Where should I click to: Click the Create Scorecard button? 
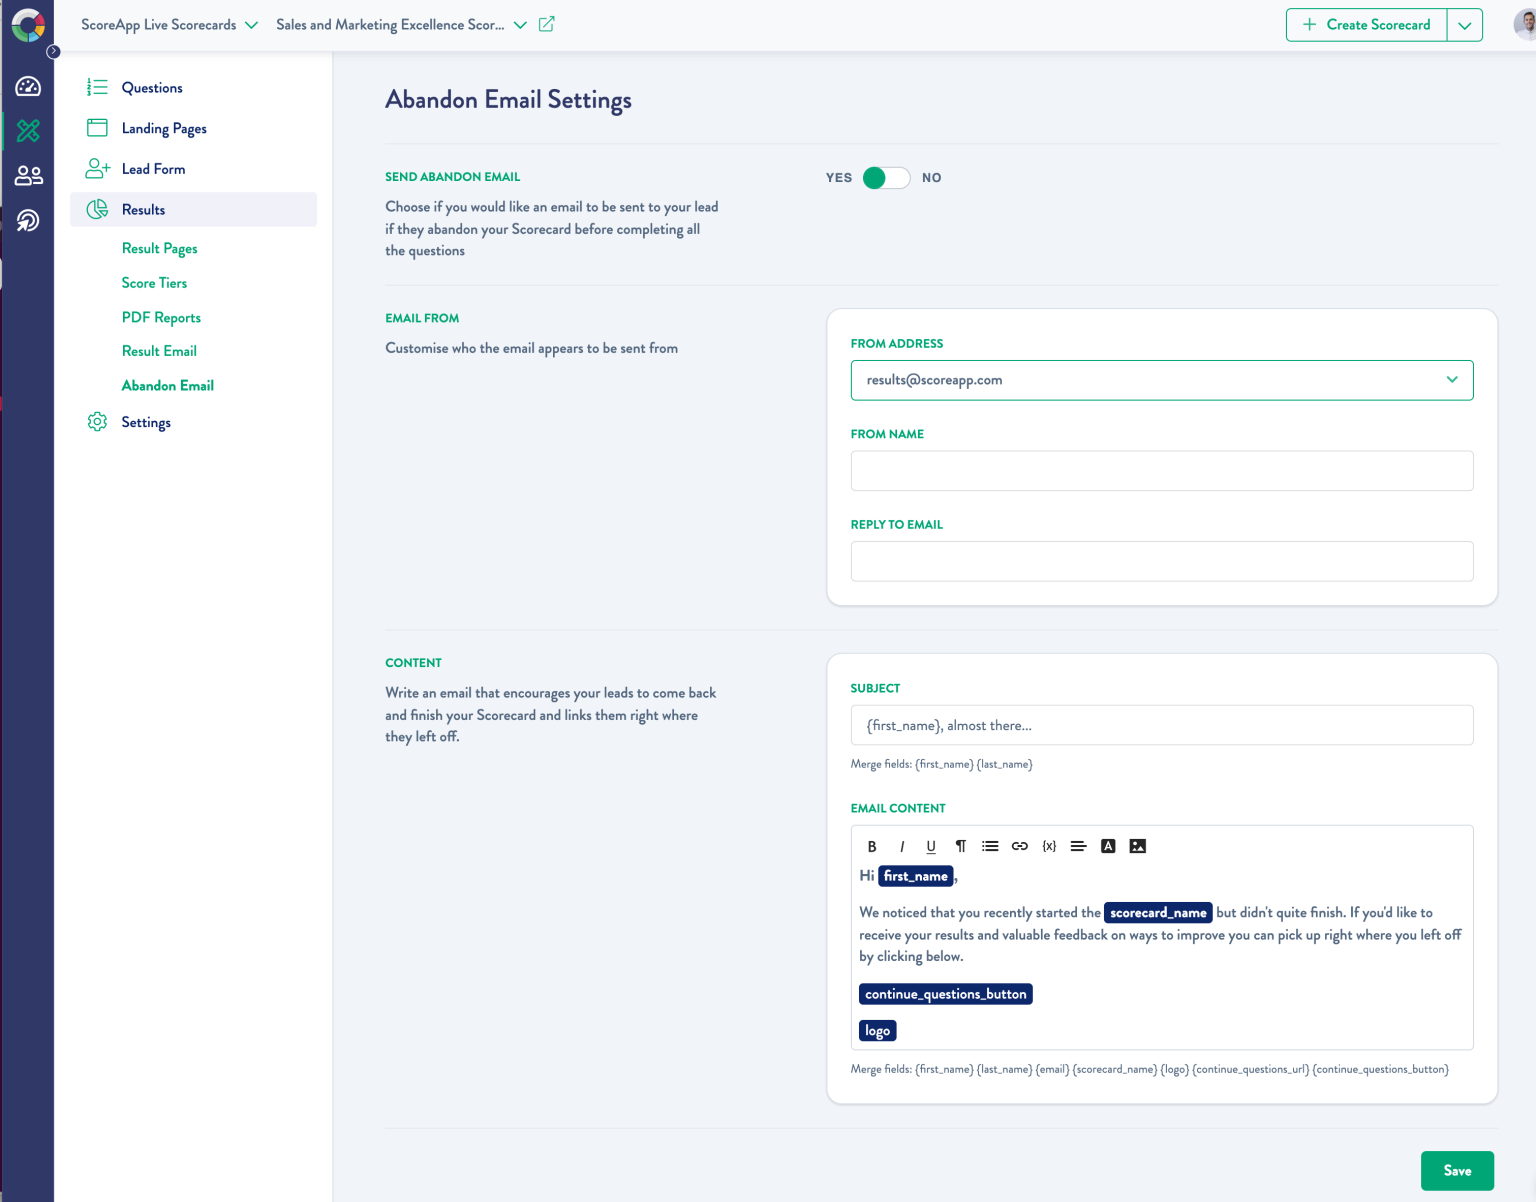(1367, 25)
